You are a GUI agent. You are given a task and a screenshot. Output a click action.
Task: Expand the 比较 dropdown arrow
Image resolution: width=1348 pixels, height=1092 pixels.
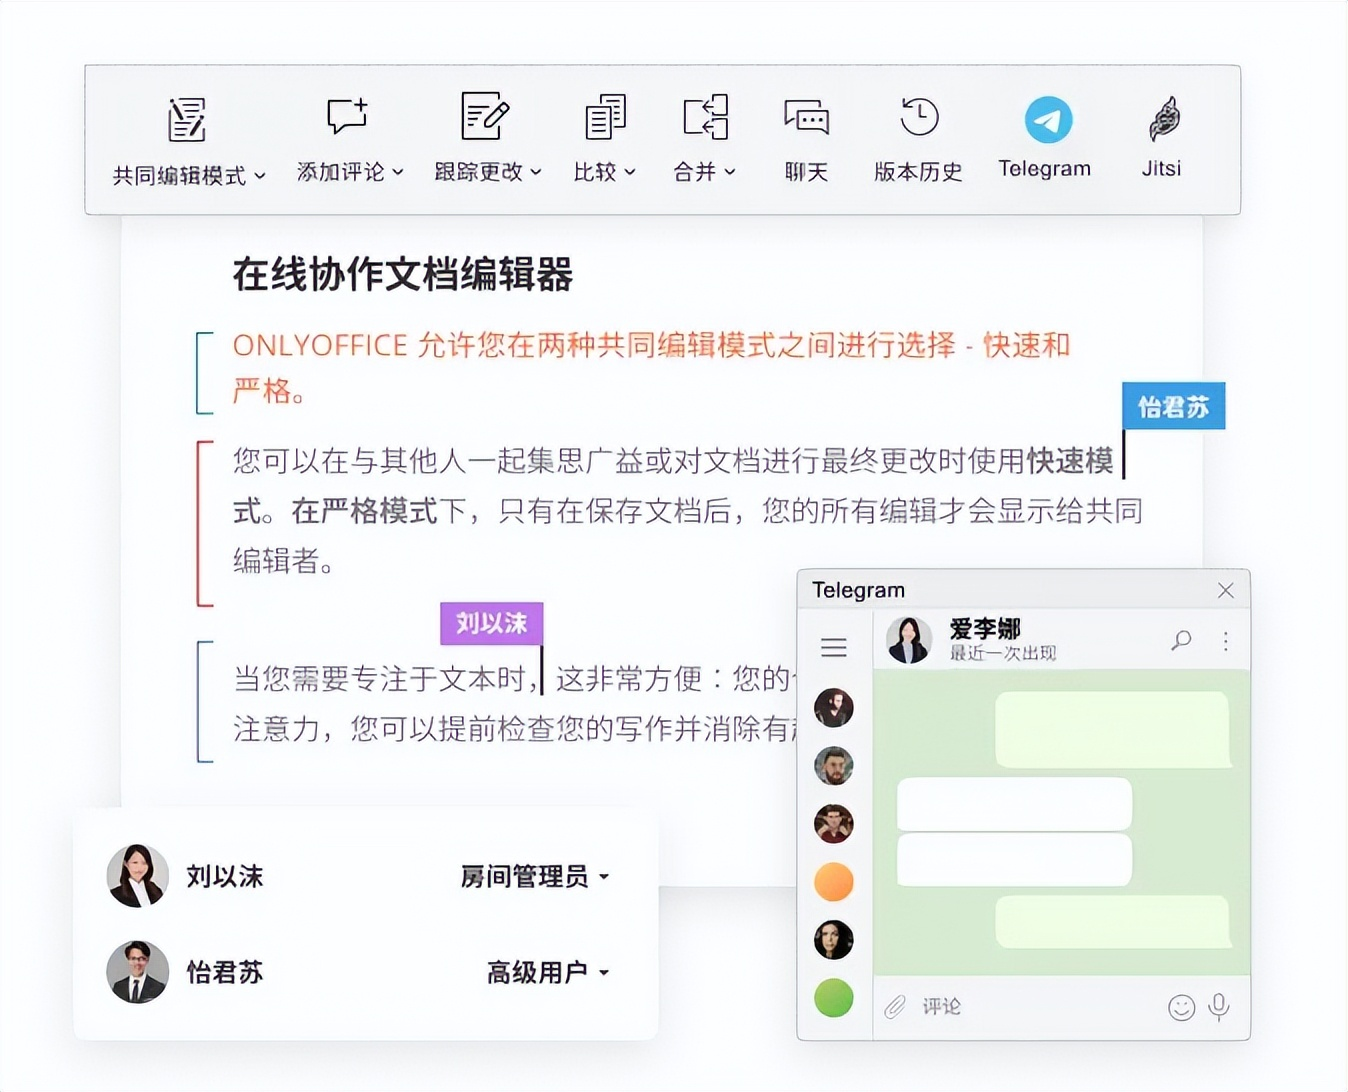(630, 172)
